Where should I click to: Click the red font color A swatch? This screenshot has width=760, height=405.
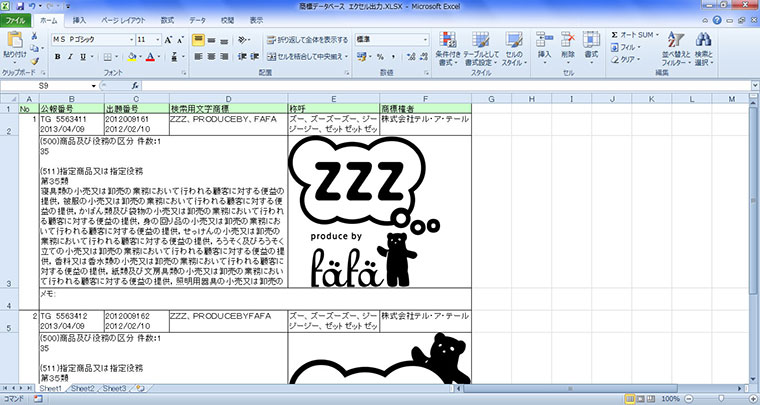click(x=150, y=57)
